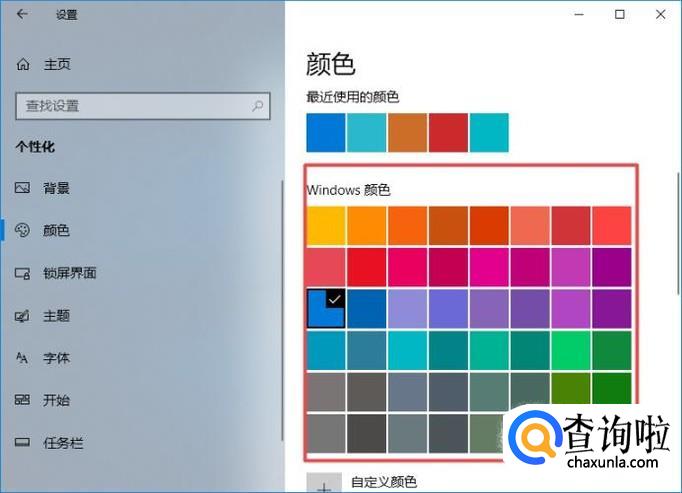
Task: Click the 开始 tiles icon
Action: pos(22,400)
